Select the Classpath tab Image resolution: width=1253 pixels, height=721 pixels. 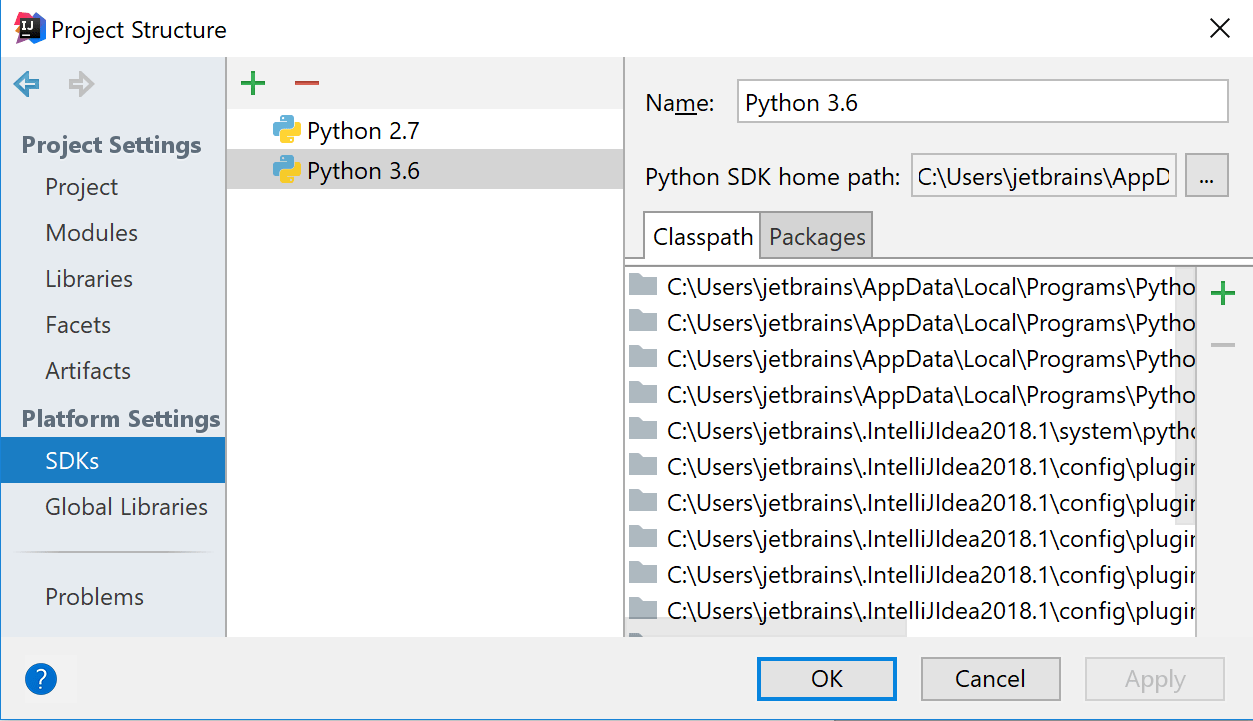coord(701,235)
